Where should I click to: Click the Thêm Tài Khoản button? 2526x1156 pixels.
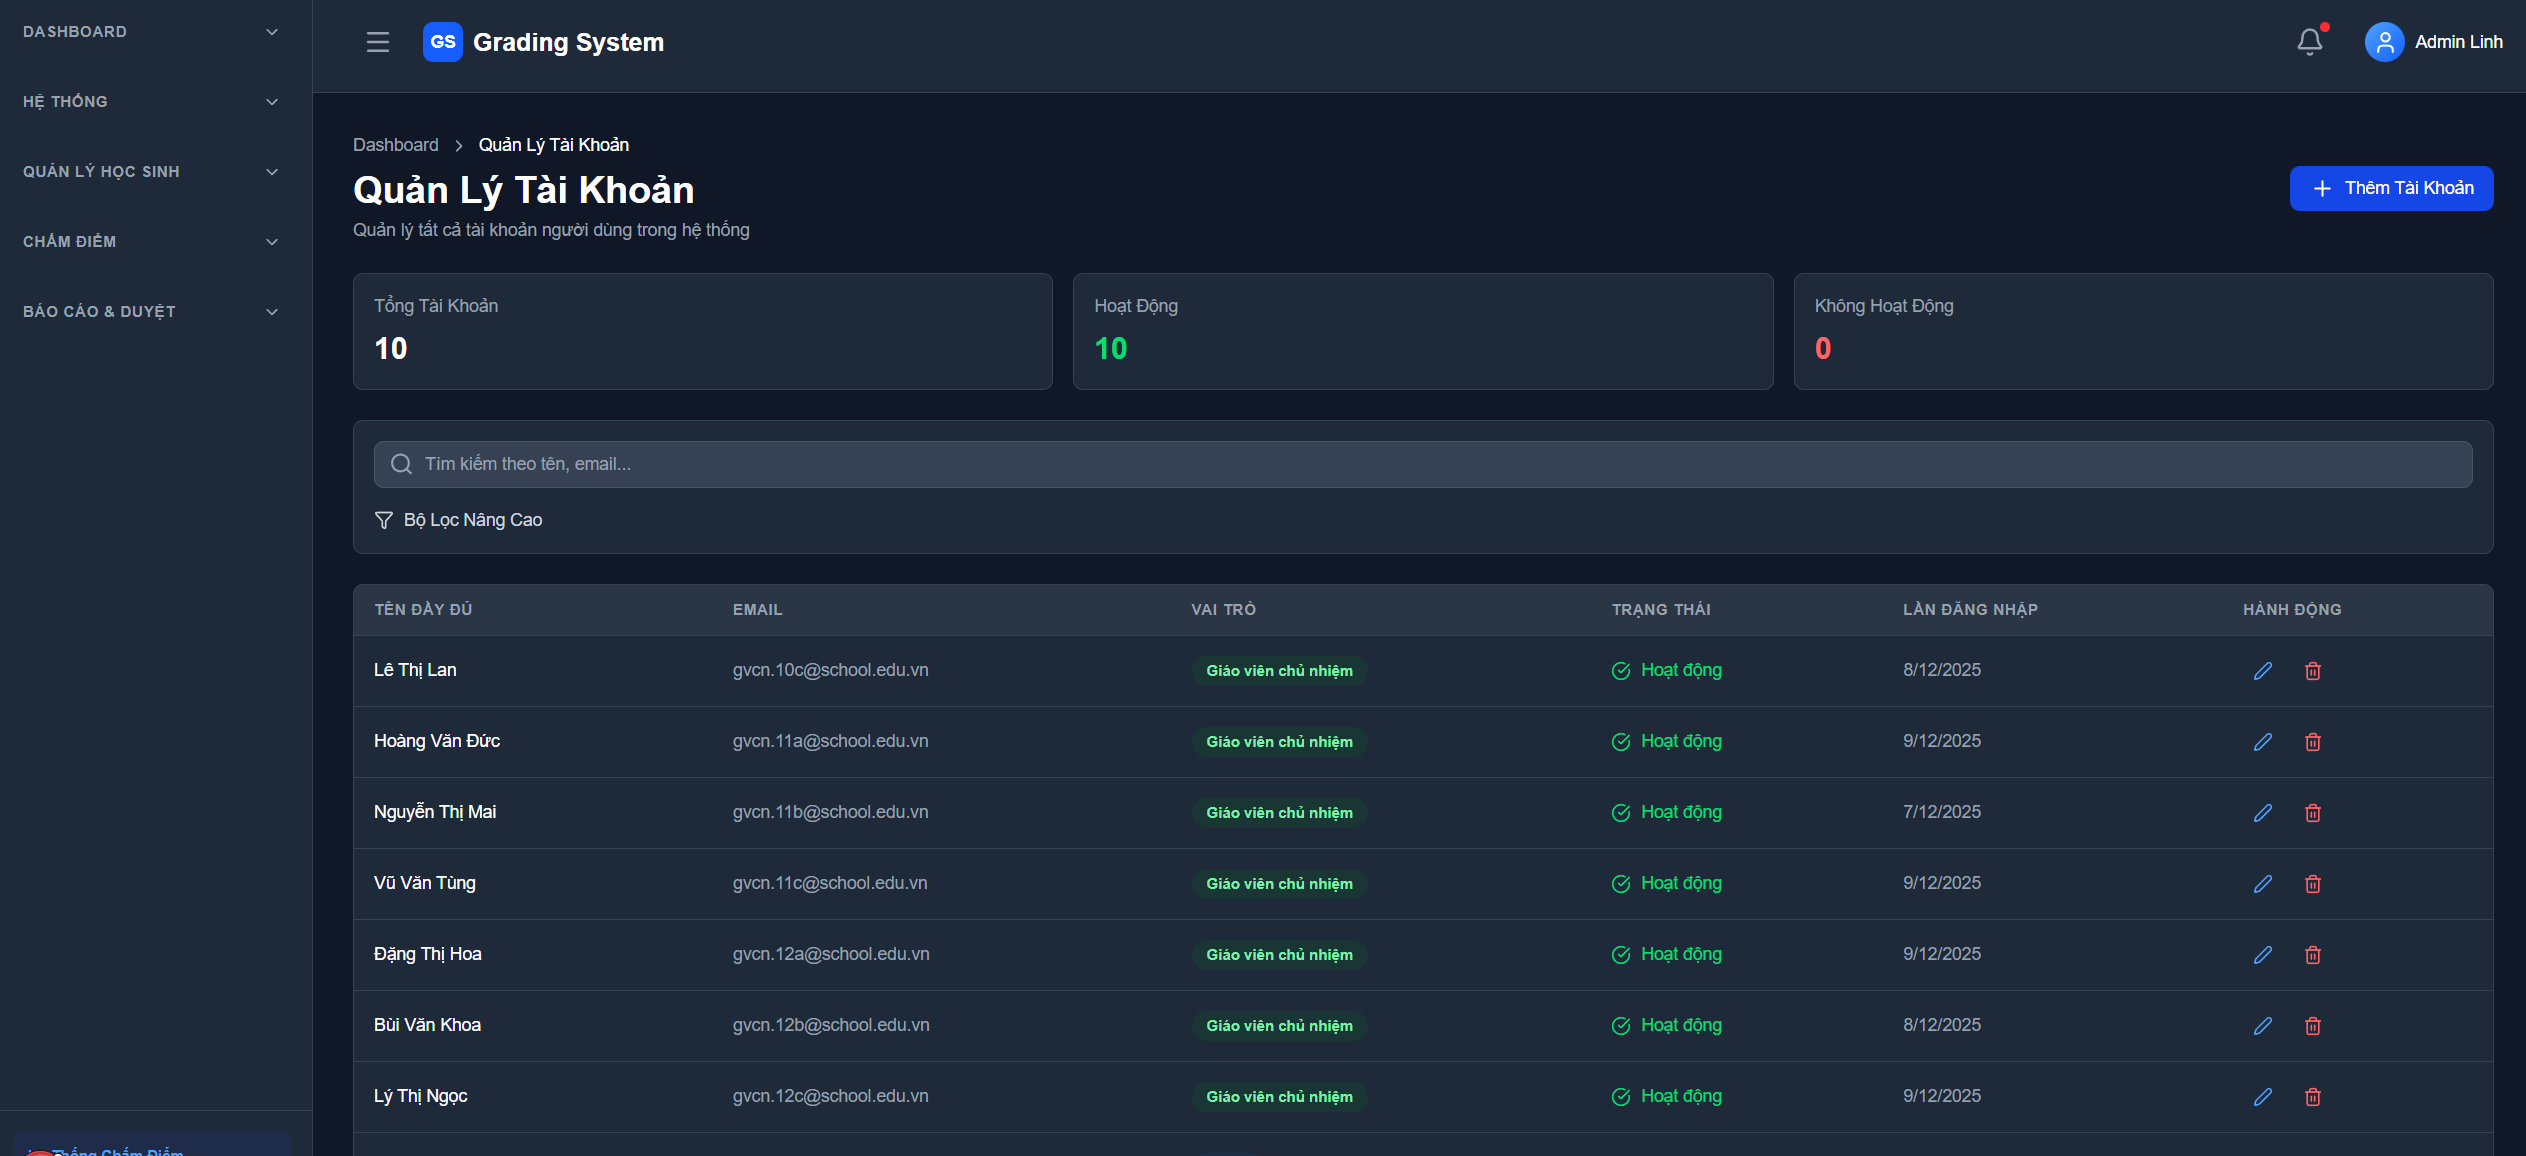pos(2390,188)
